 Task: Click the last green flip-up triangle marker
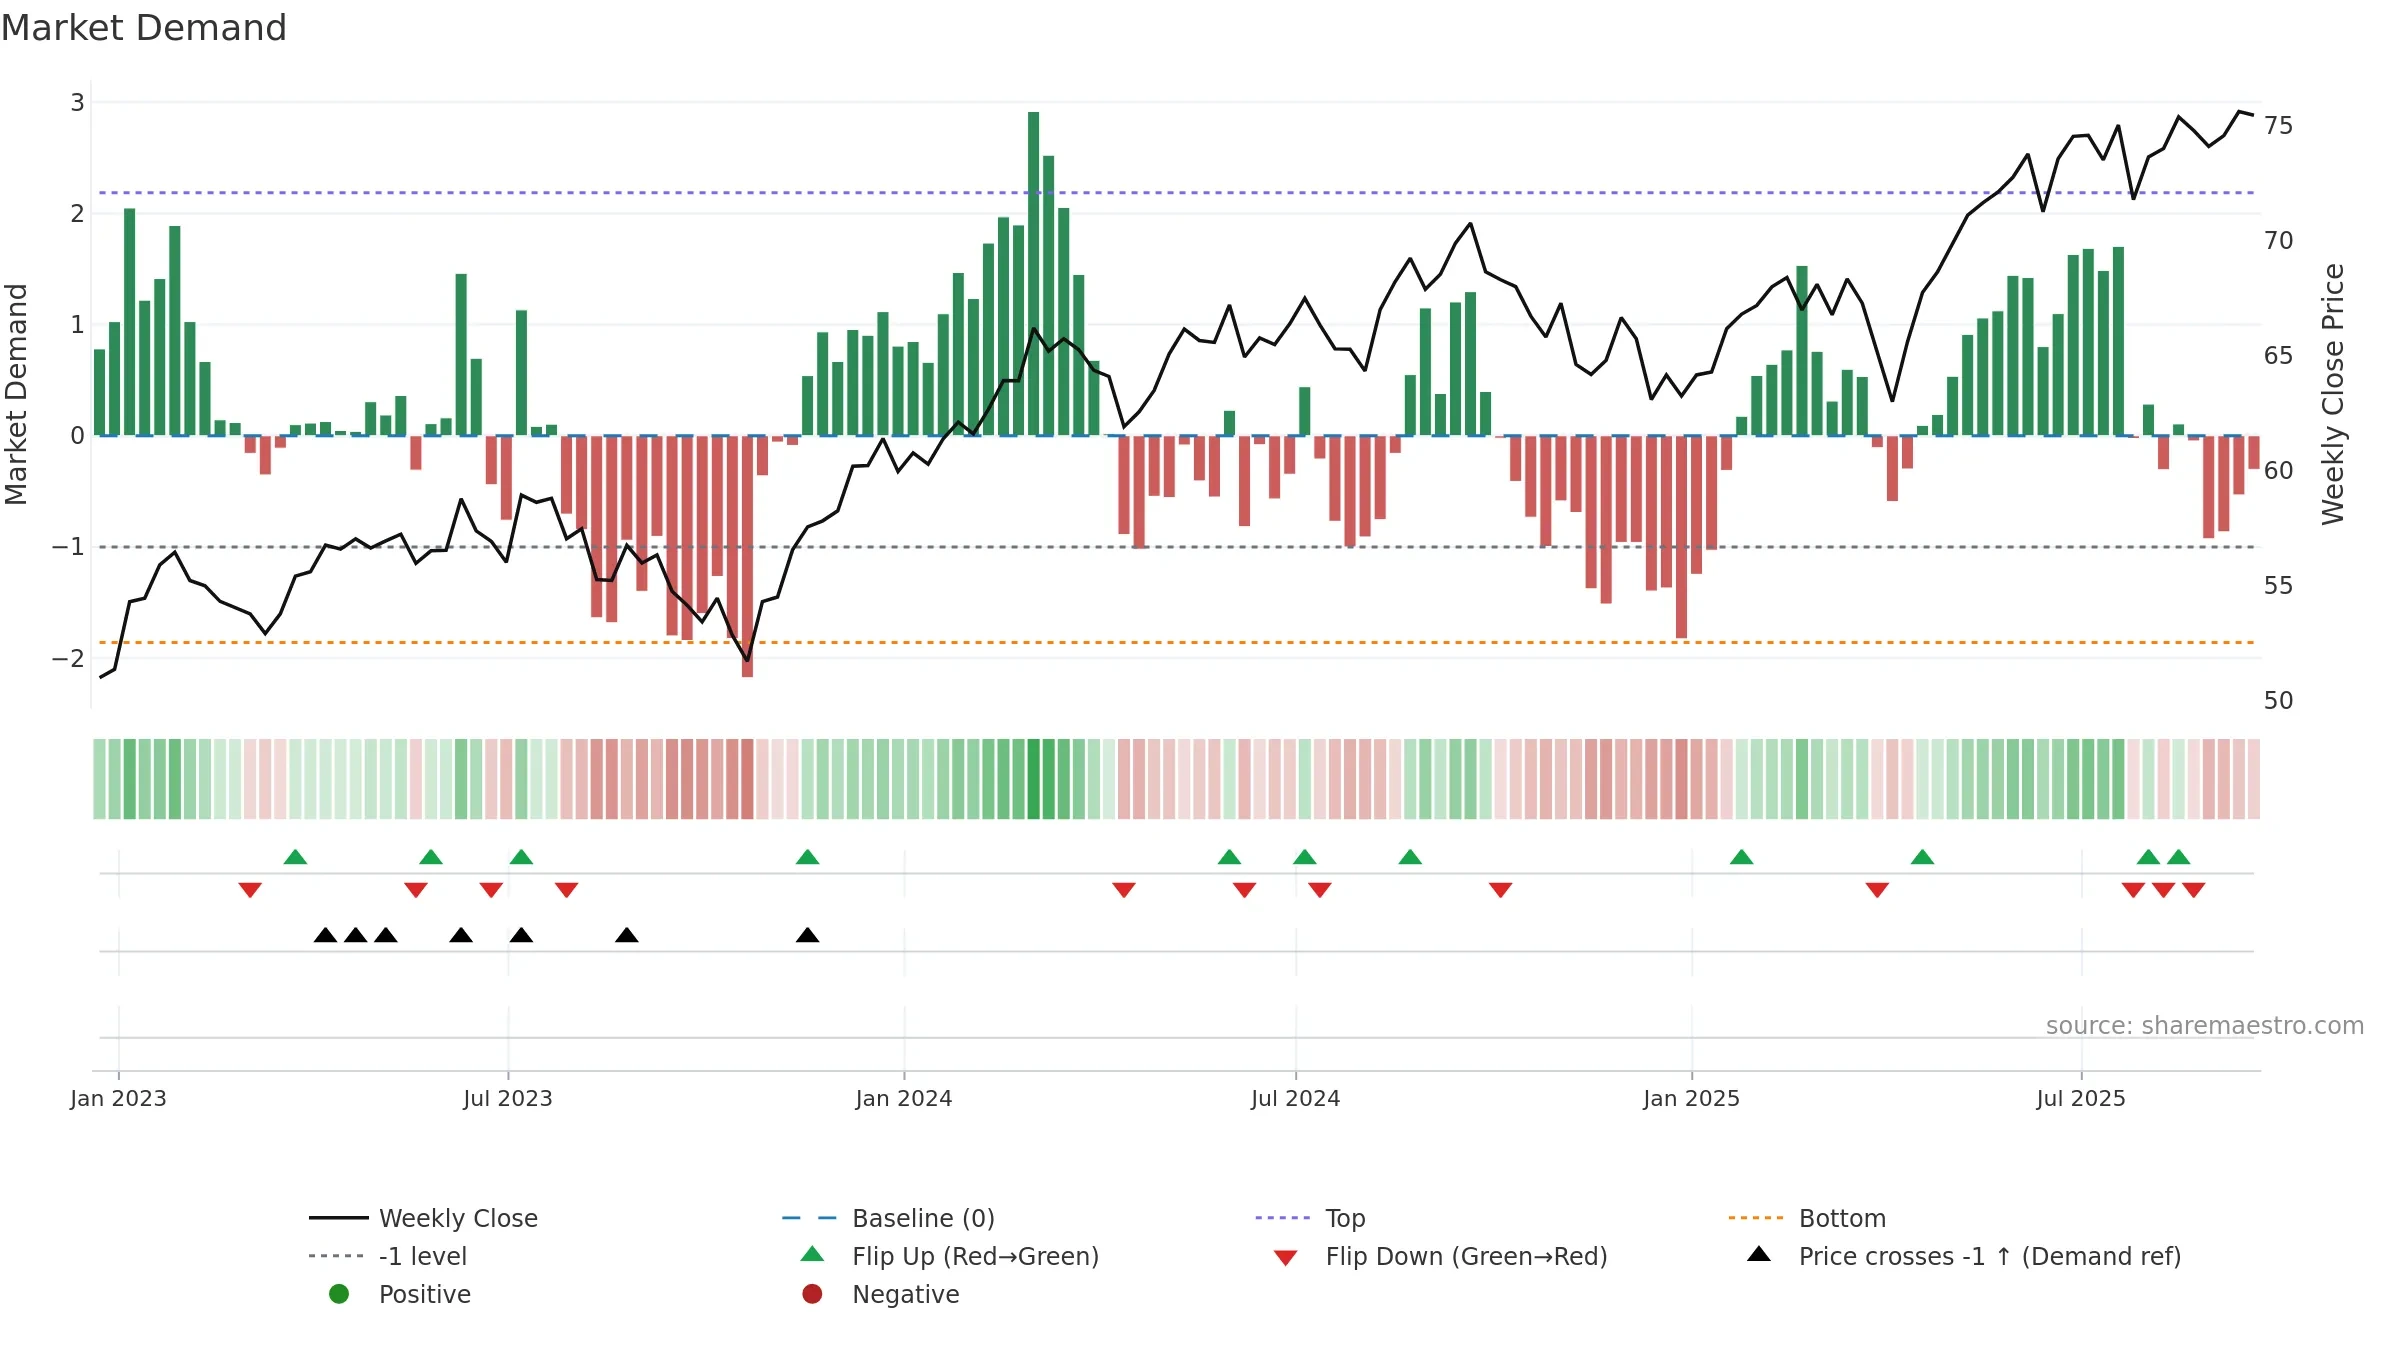pos(2178,857)
